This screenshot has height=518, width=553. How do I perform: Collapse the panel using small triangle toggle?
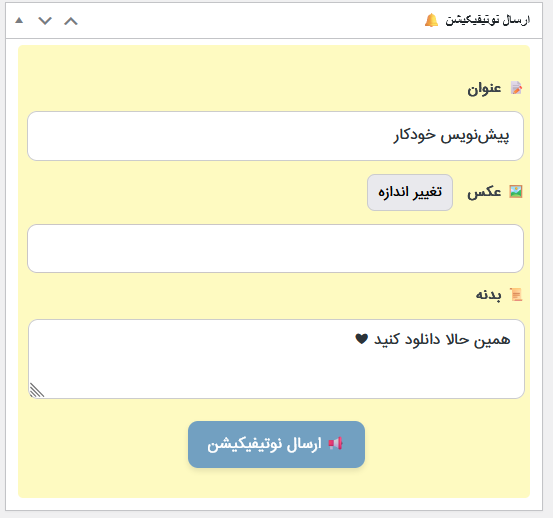(19, 20)
